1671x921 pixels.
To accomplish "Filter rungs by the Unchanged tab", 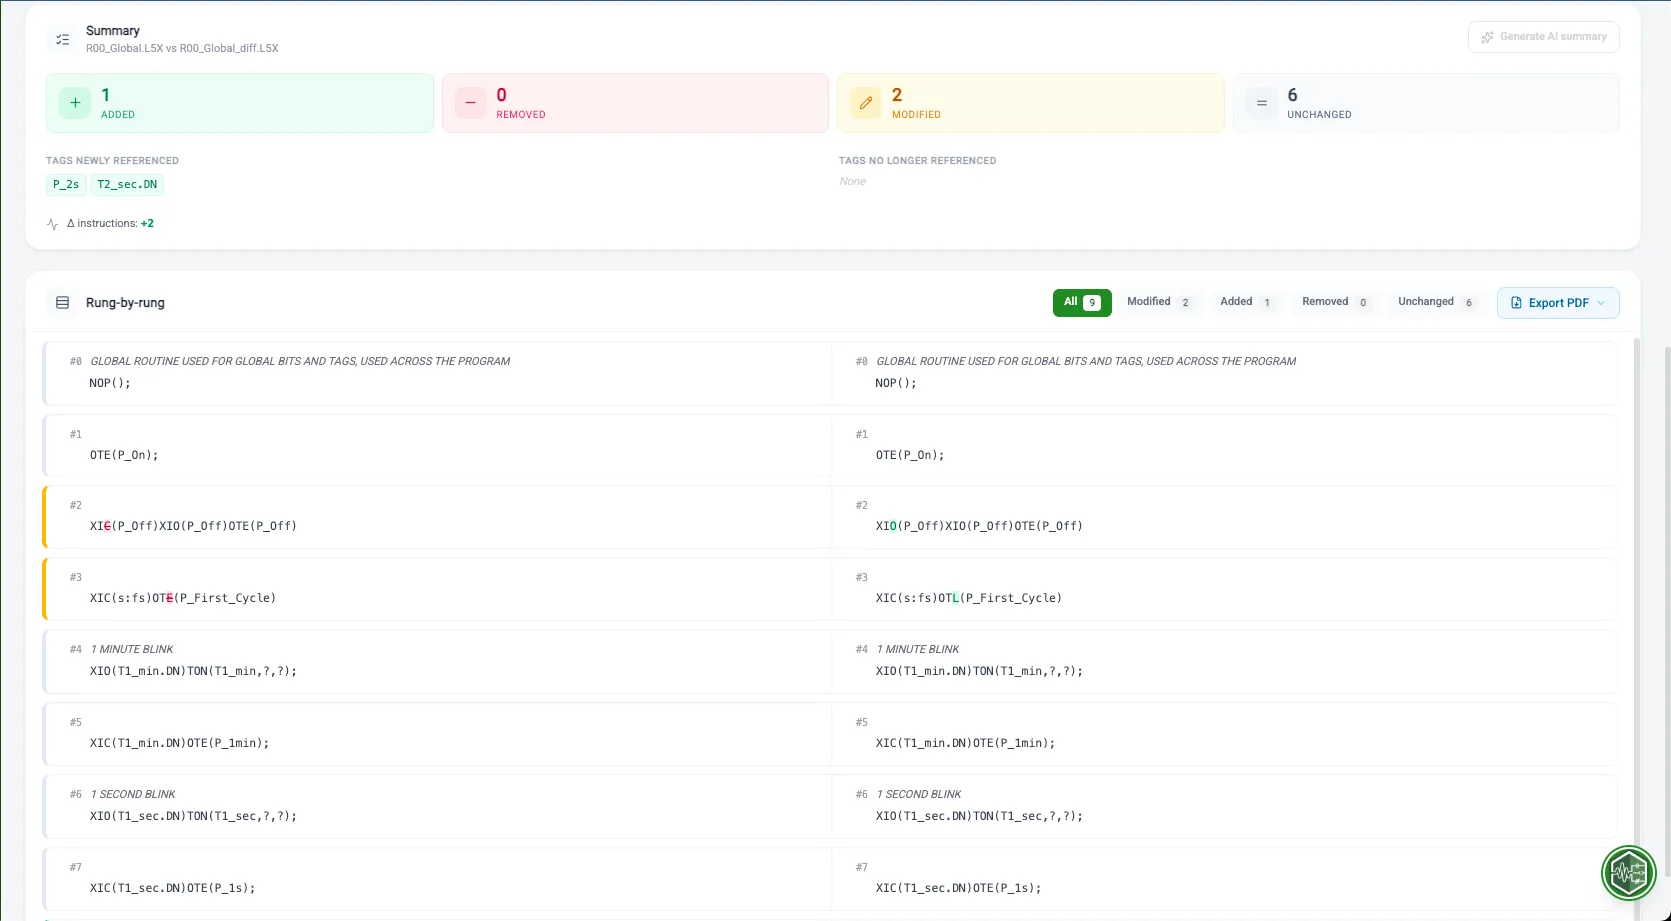I will point(1436,302).
